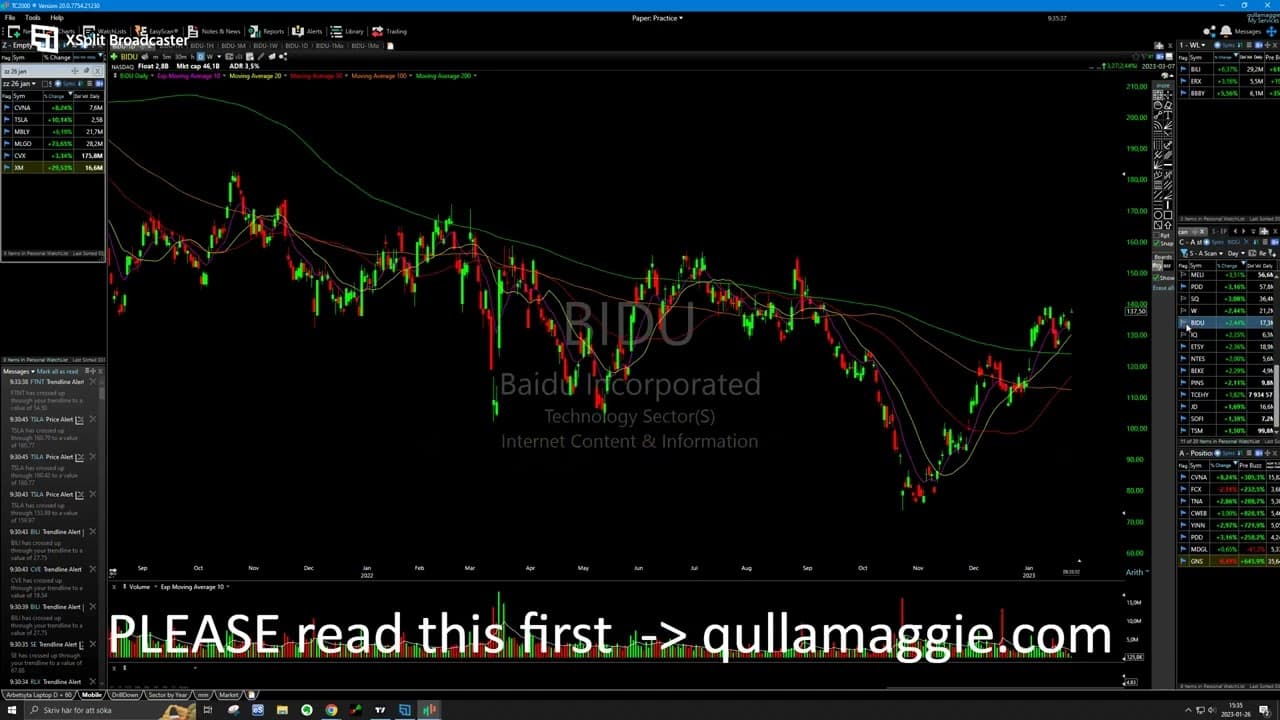
Task: Dismiss the CVE trendline alert message
Action: tap(93, 569)
